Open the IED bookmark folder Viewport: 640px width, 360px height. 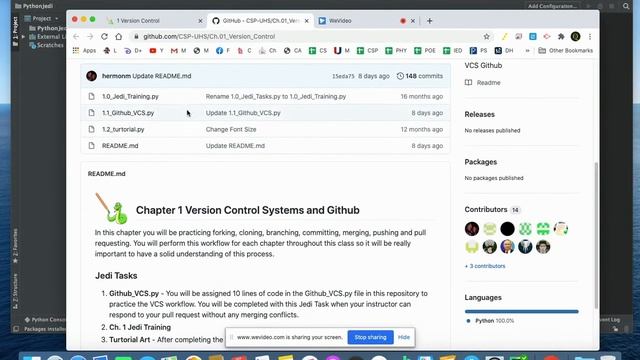[x=453, y=51]
